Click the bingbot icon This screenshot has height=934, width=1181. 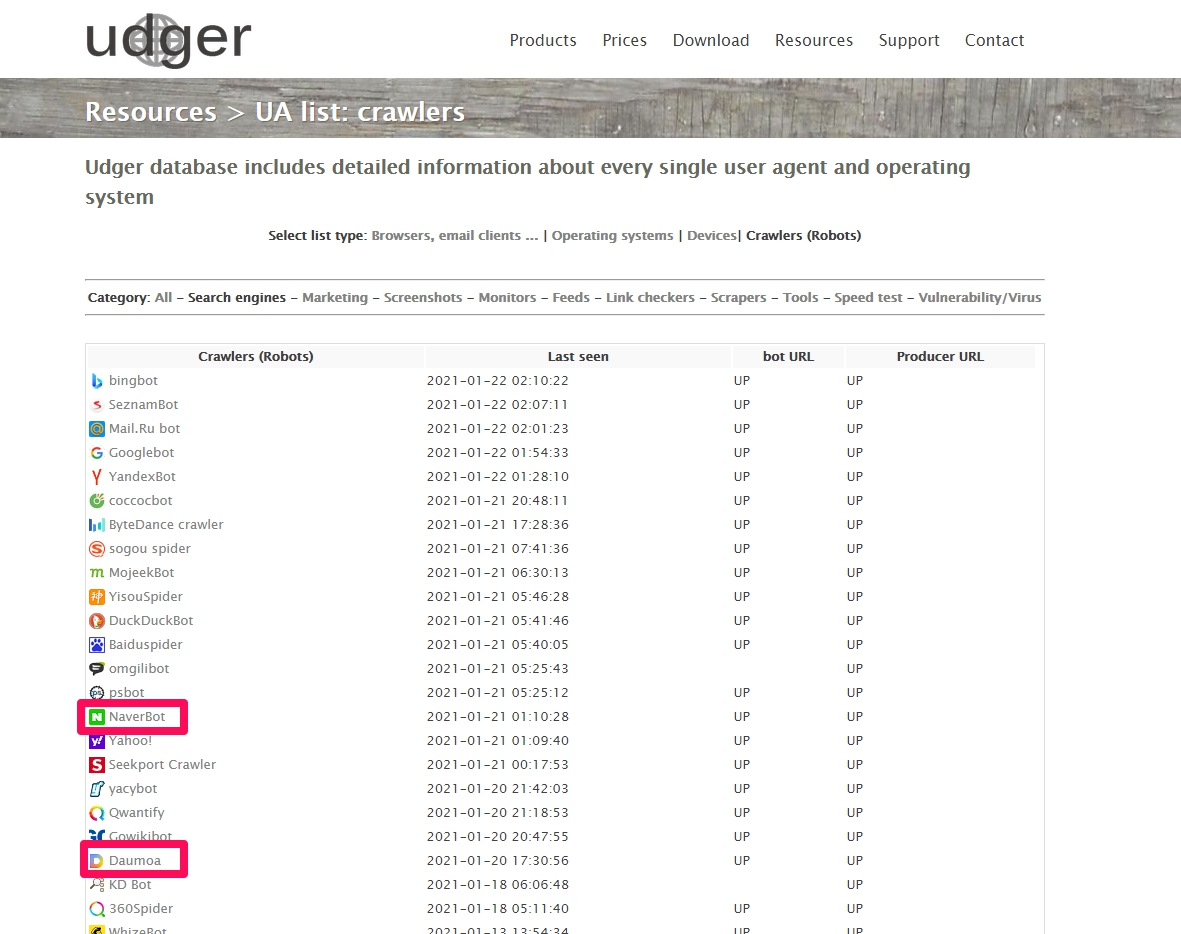[x=96, y=381]
